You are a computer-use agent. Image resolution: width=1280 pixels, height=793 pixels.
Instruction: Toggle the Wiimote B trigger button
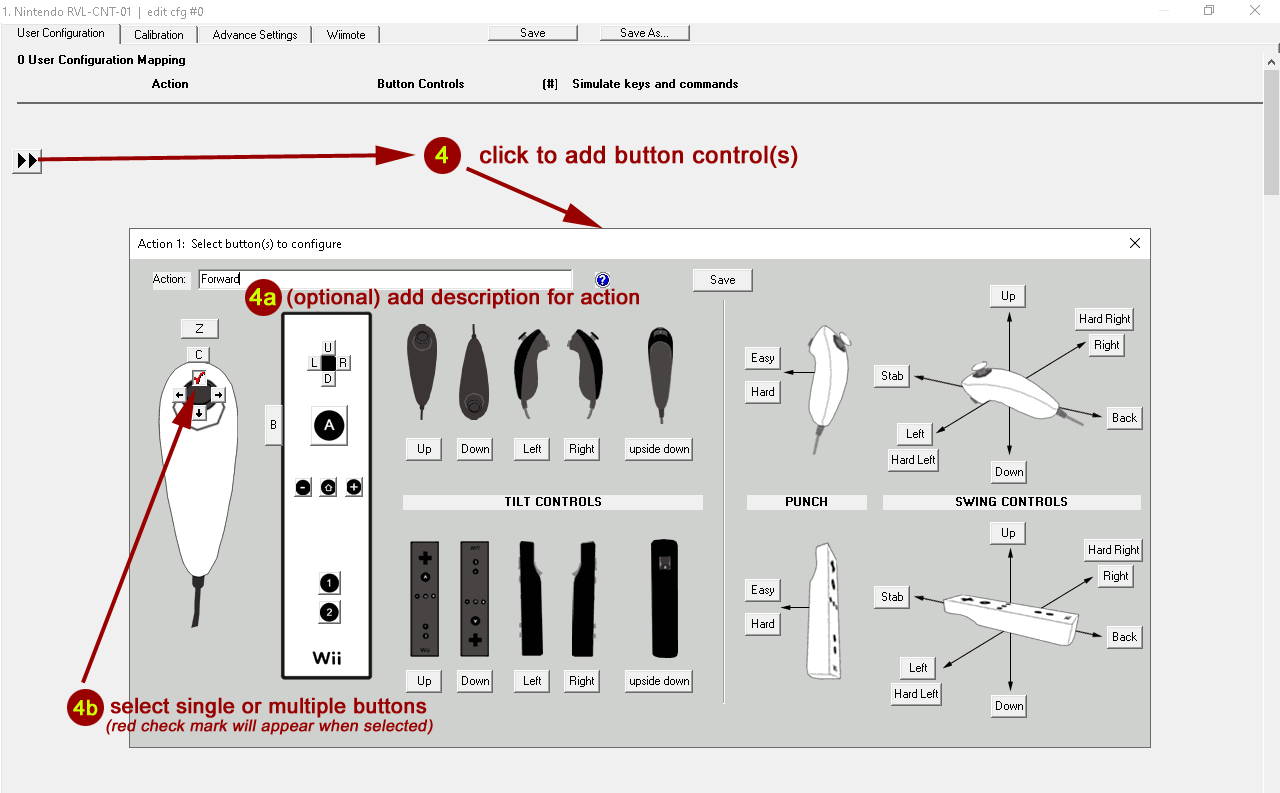point(272,425)
